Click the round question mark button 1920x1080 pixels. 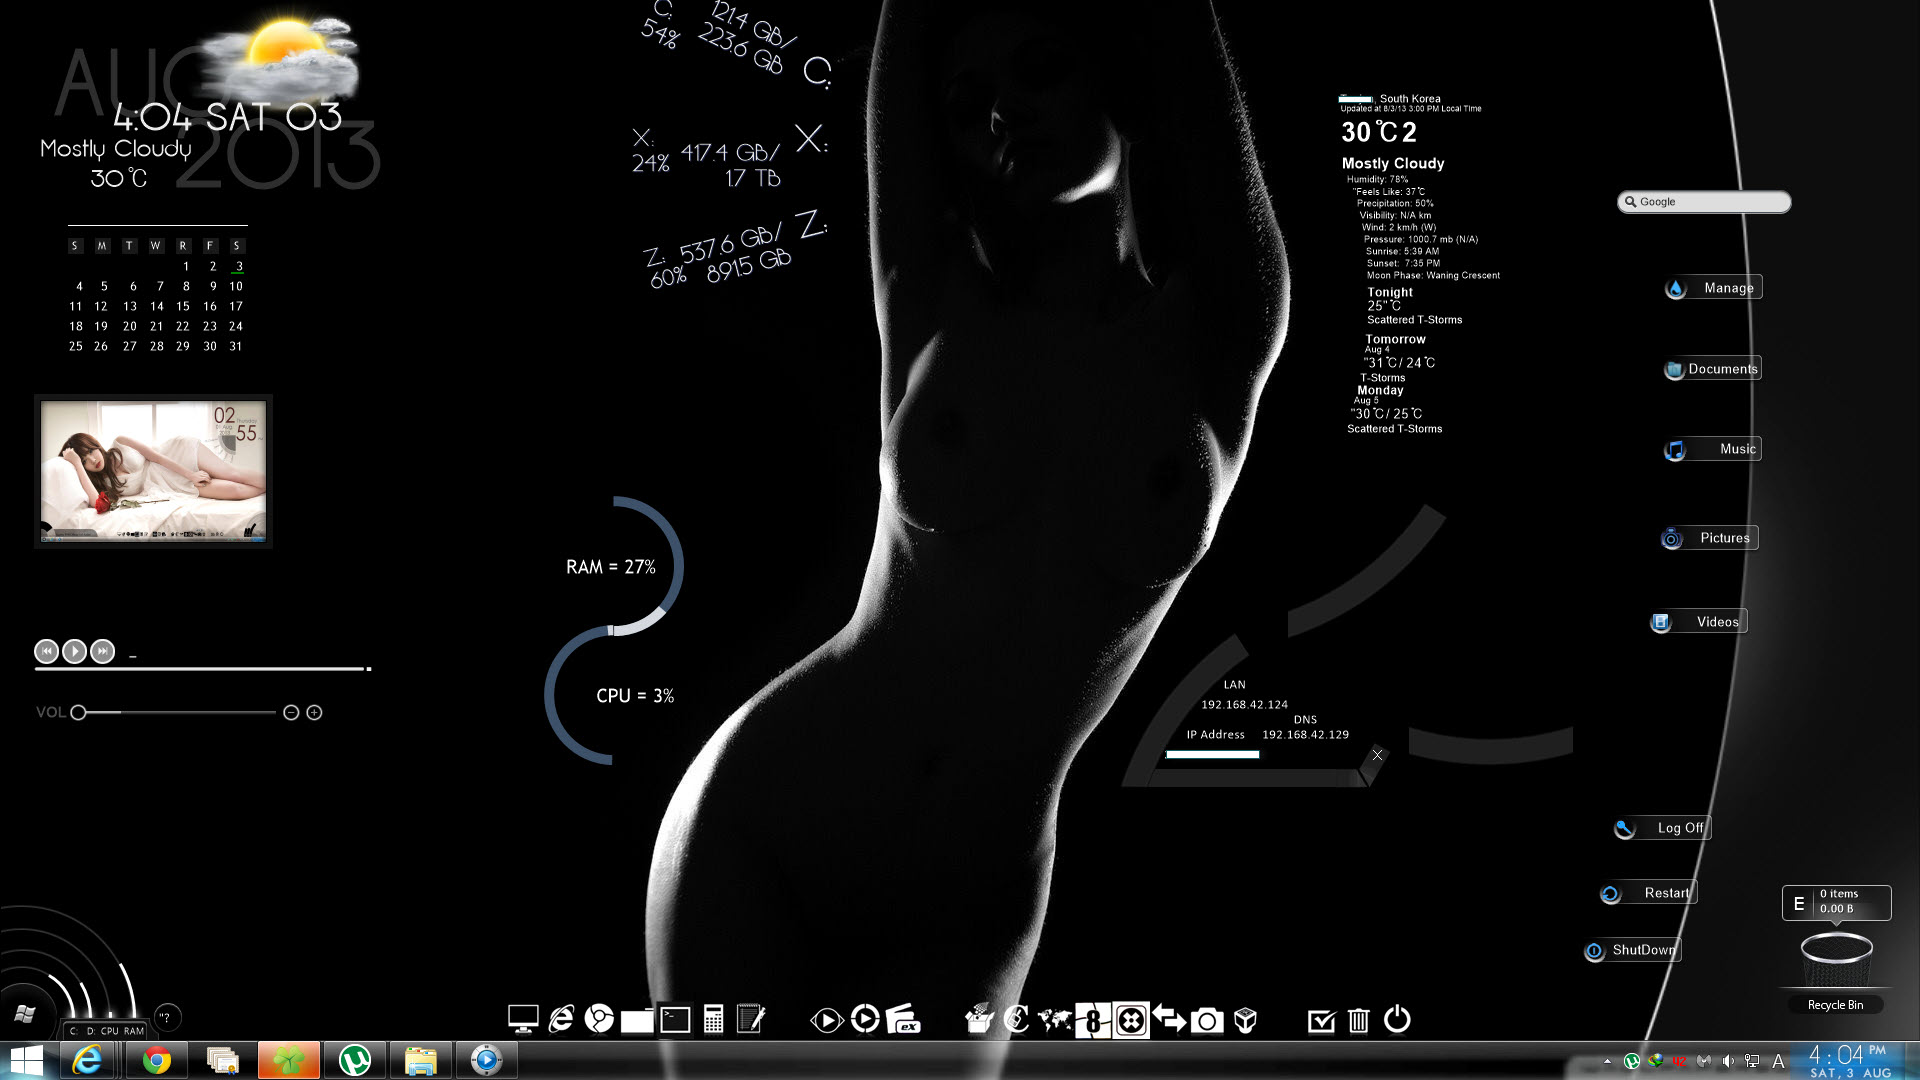[167, 1018]
